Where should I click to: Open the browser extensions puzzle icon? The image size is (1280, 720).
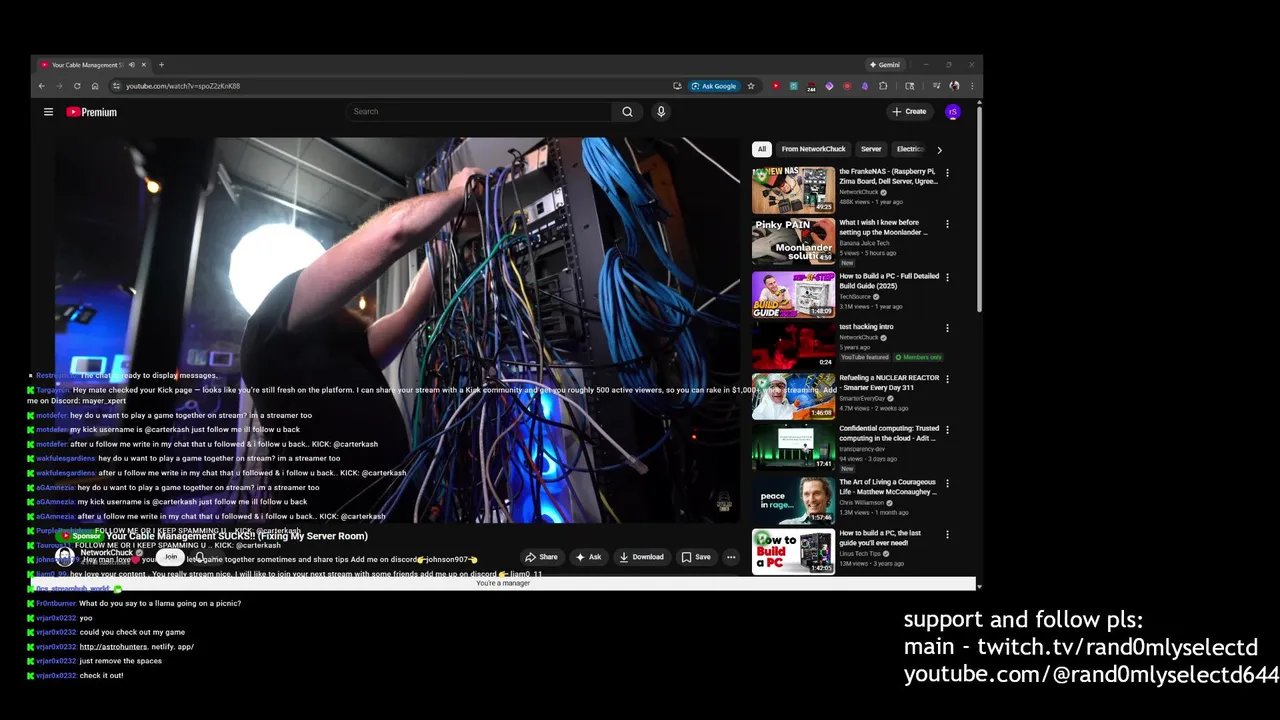[x=883, y=86]
